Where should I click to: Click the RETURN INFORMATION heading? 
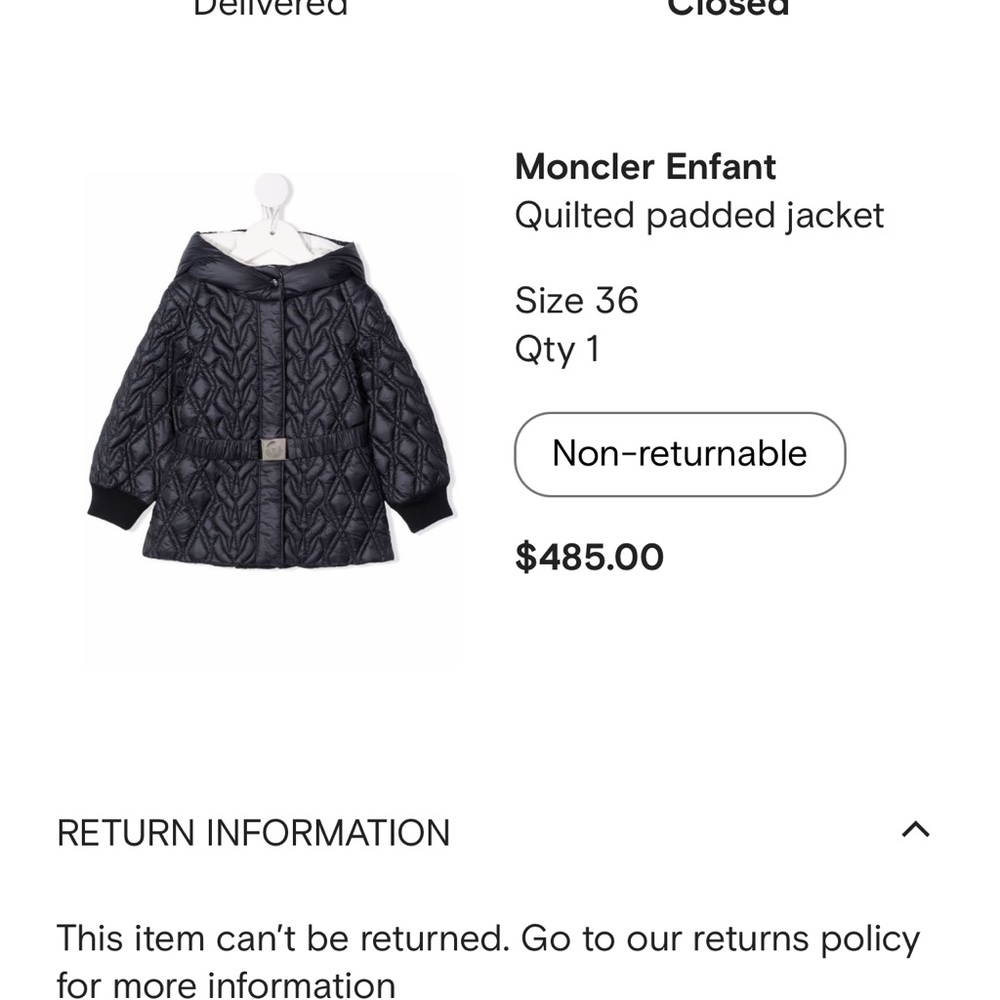(x=254, y=831)
